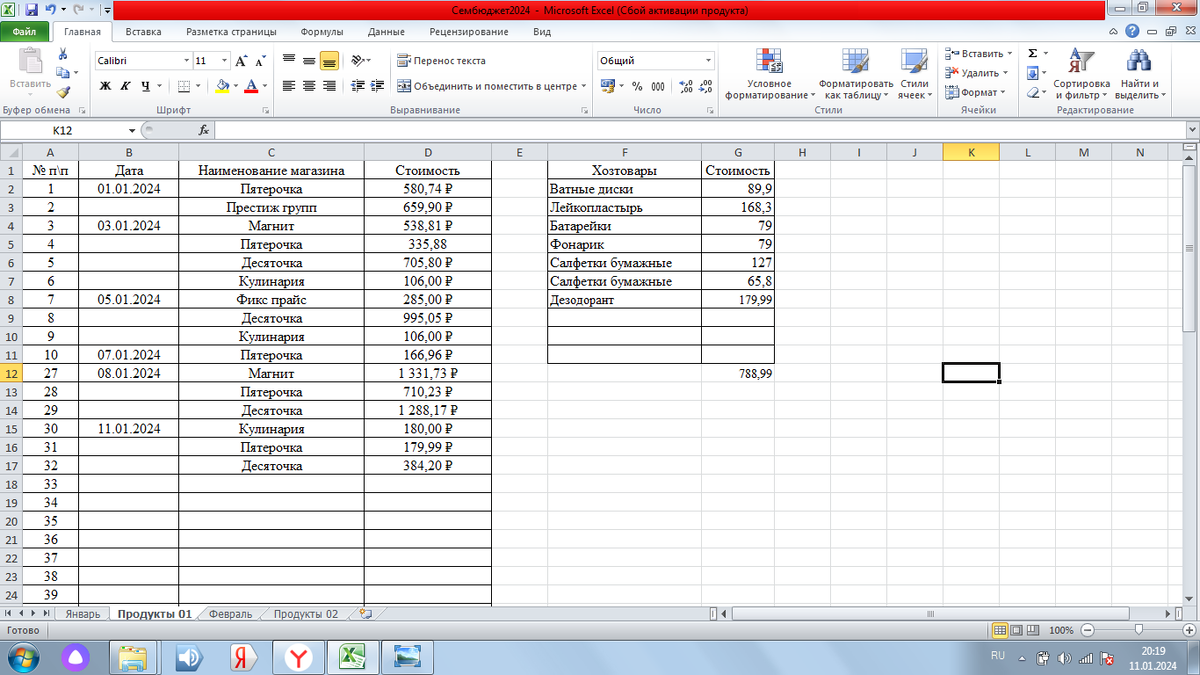The image size is (1200, 675).
Task: Click the zoom slider handle
Action: click(1138, 631)
